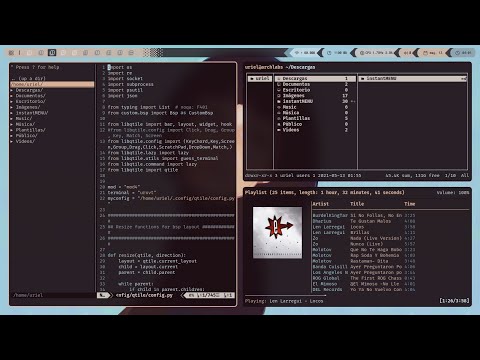This screenshot has height=360, width=480.
Task: Place the cursor on "import socket" in Vim
Action: click(125, 79)
